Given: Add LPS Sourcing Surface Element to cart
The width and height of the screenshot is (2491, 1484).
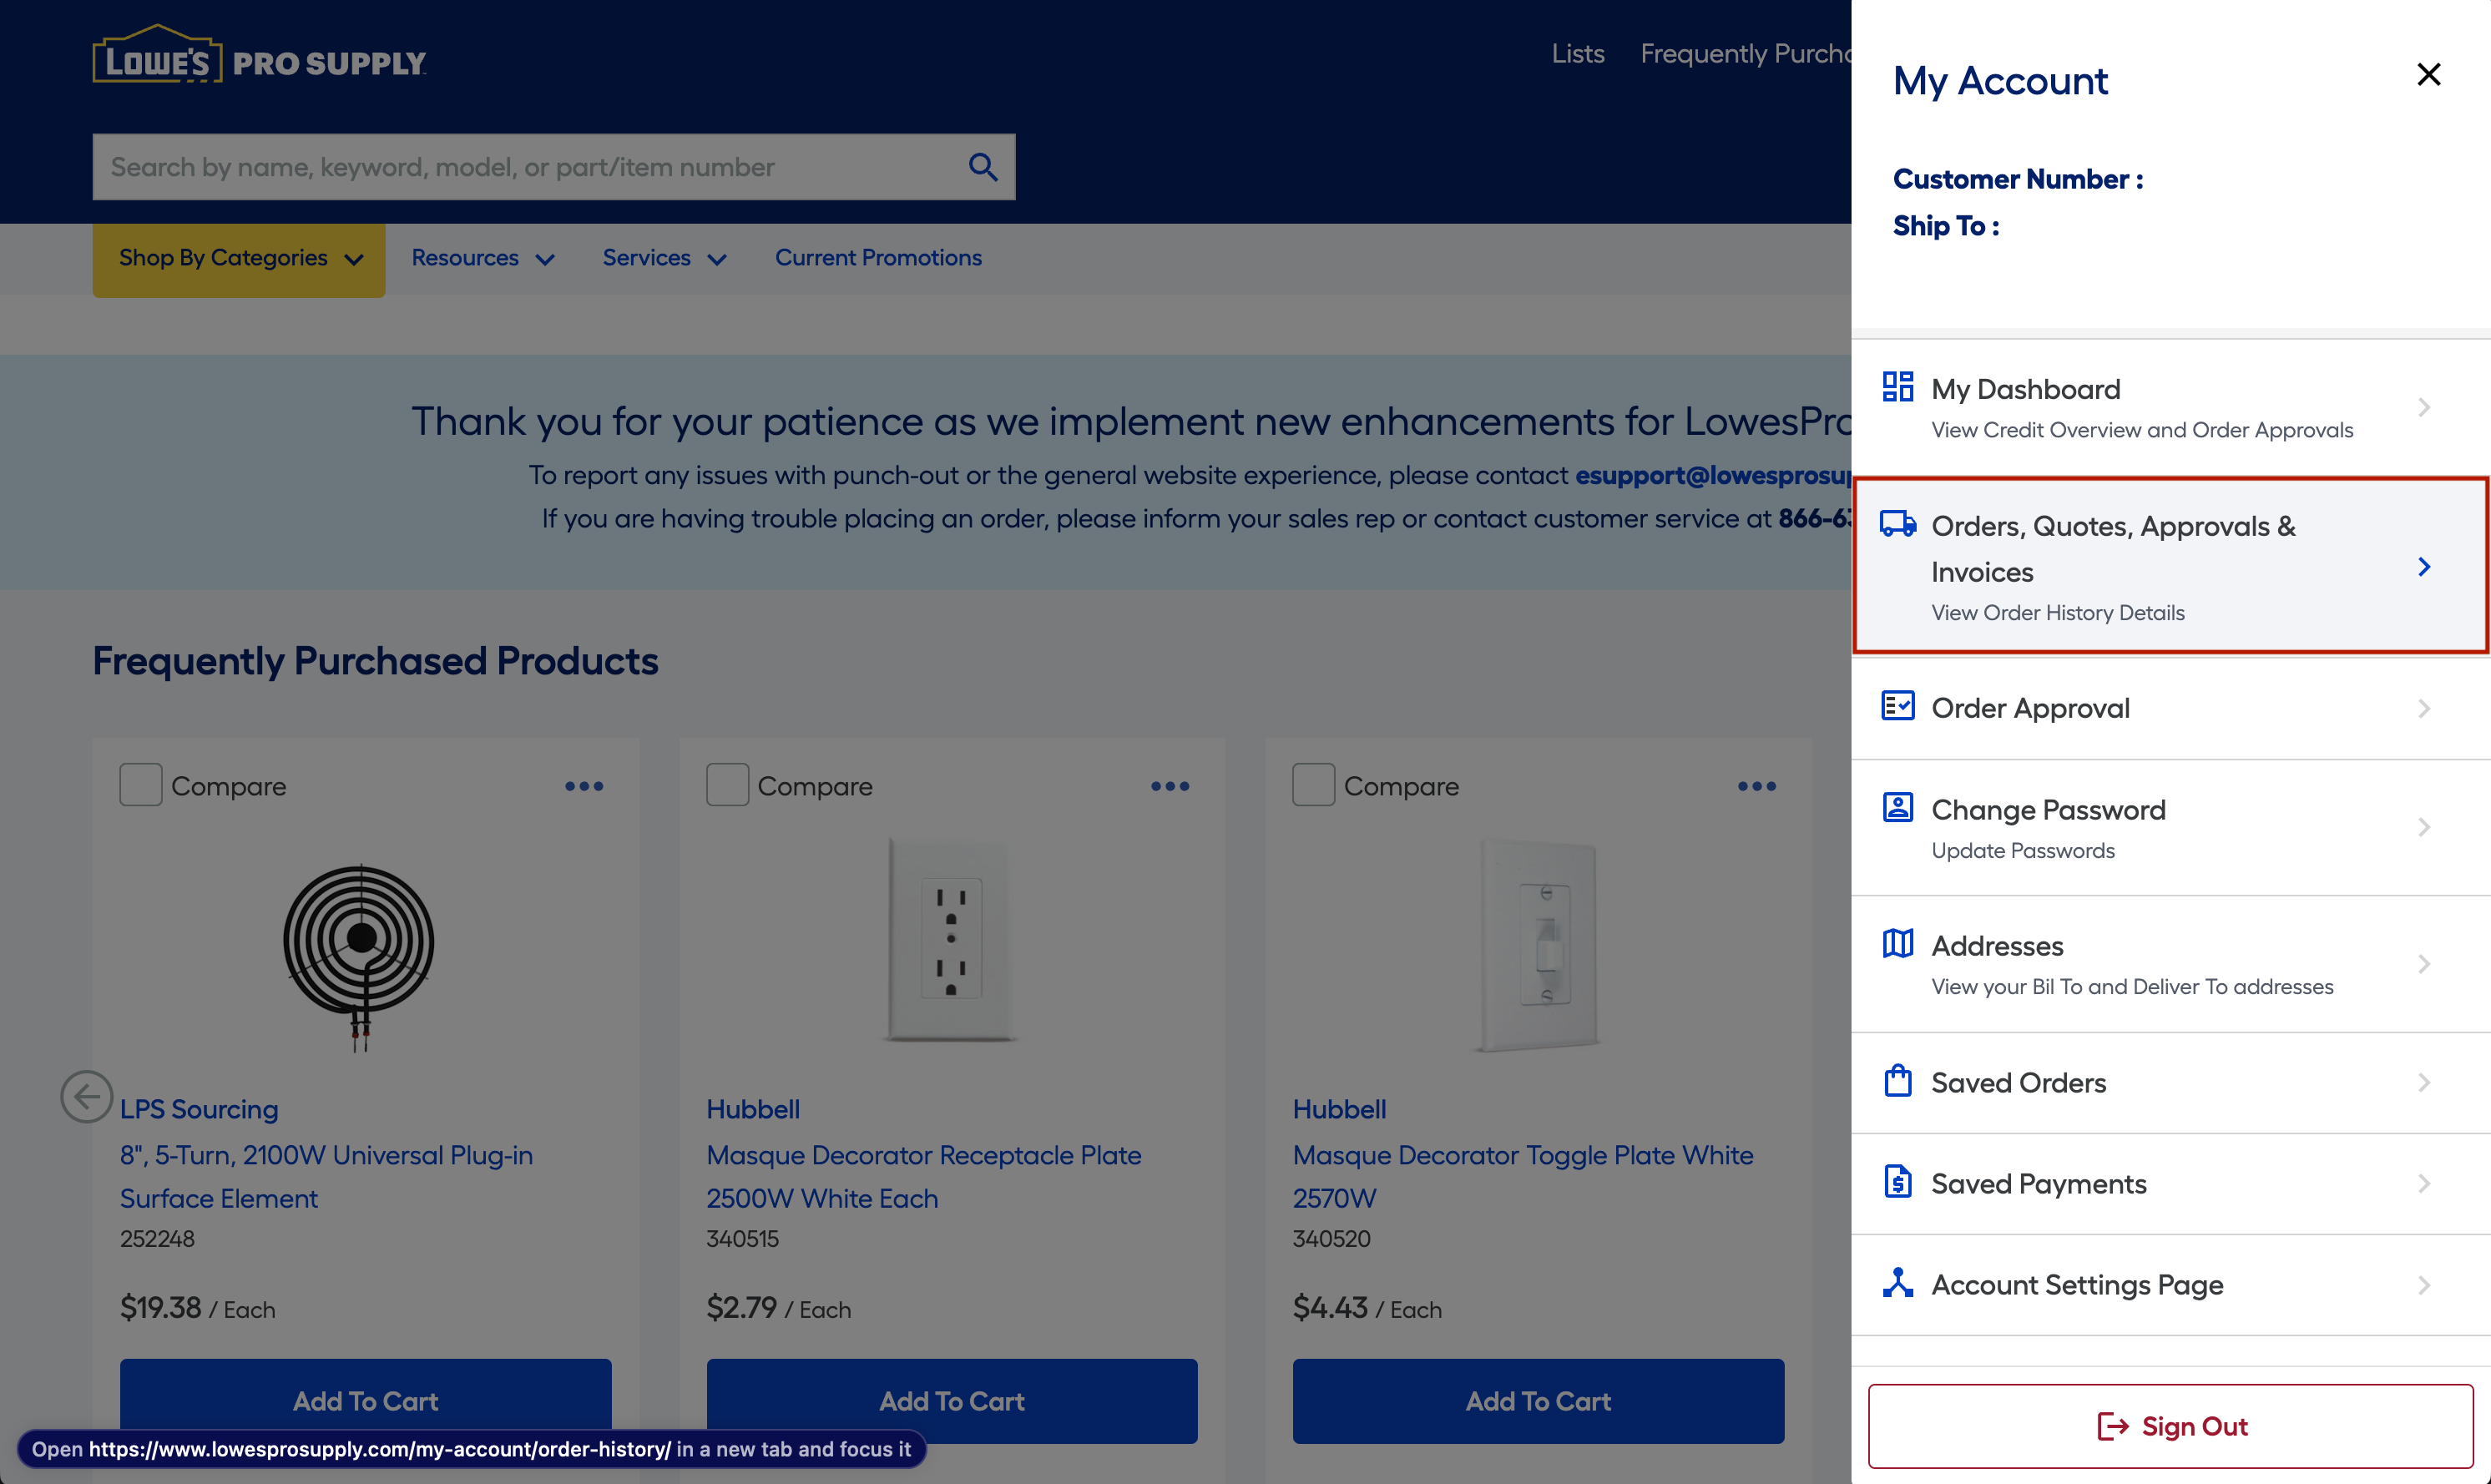Looking at the screenshot, I should coord(365,1401).
